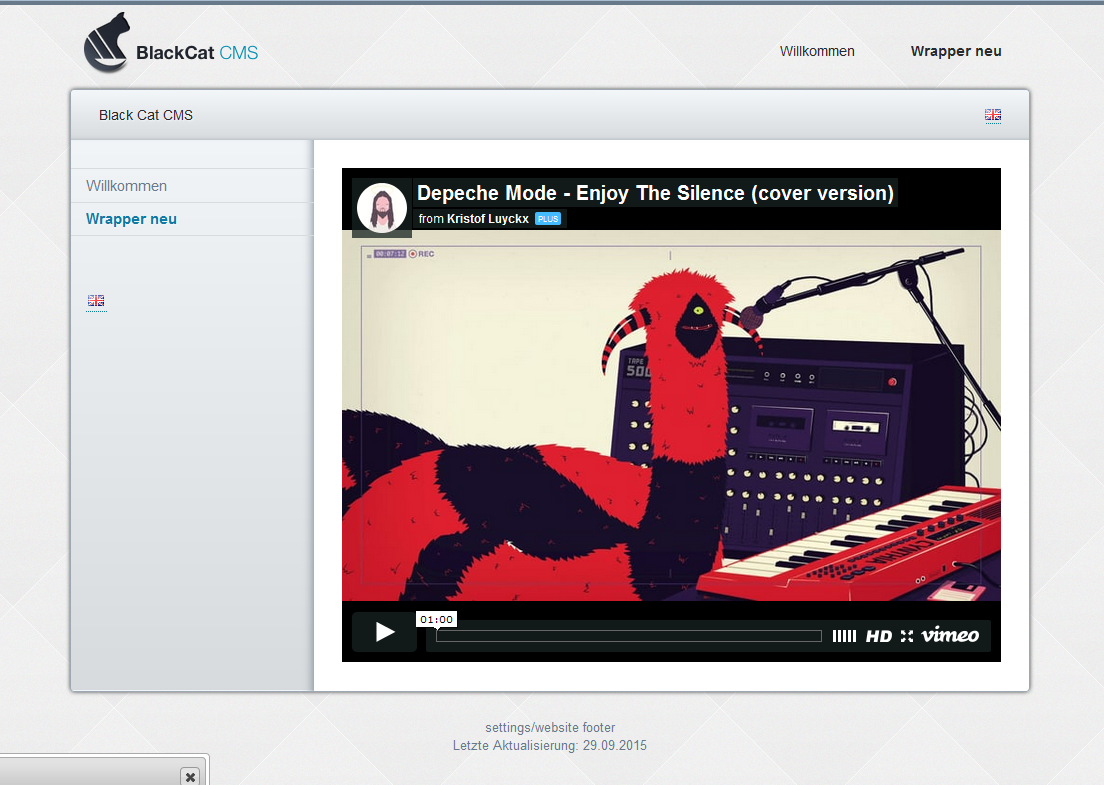Select Wrapper neu in the sidebar menu
1104x785 pixels.
coord(131,219)
